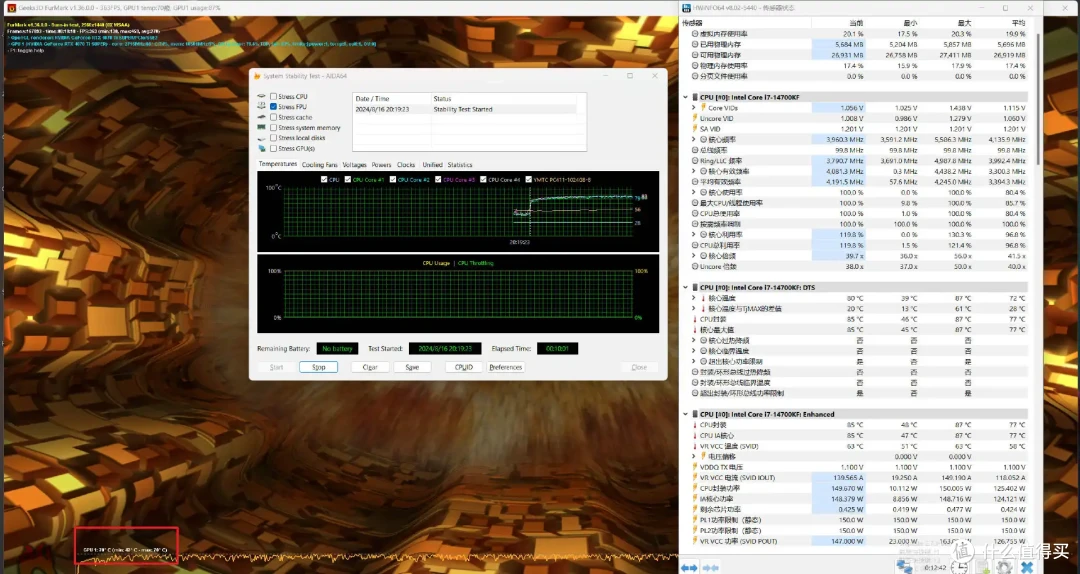Open HWiNFO sensor settings gear icon

(x=1004, y=566)
